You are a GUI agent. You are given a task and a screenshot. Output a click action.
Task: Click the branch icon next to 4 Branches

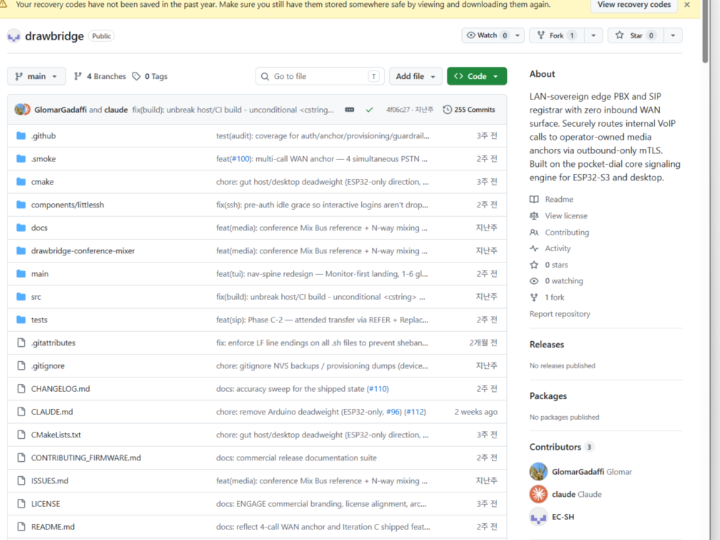pyautogui.click(x=78, y=76)
